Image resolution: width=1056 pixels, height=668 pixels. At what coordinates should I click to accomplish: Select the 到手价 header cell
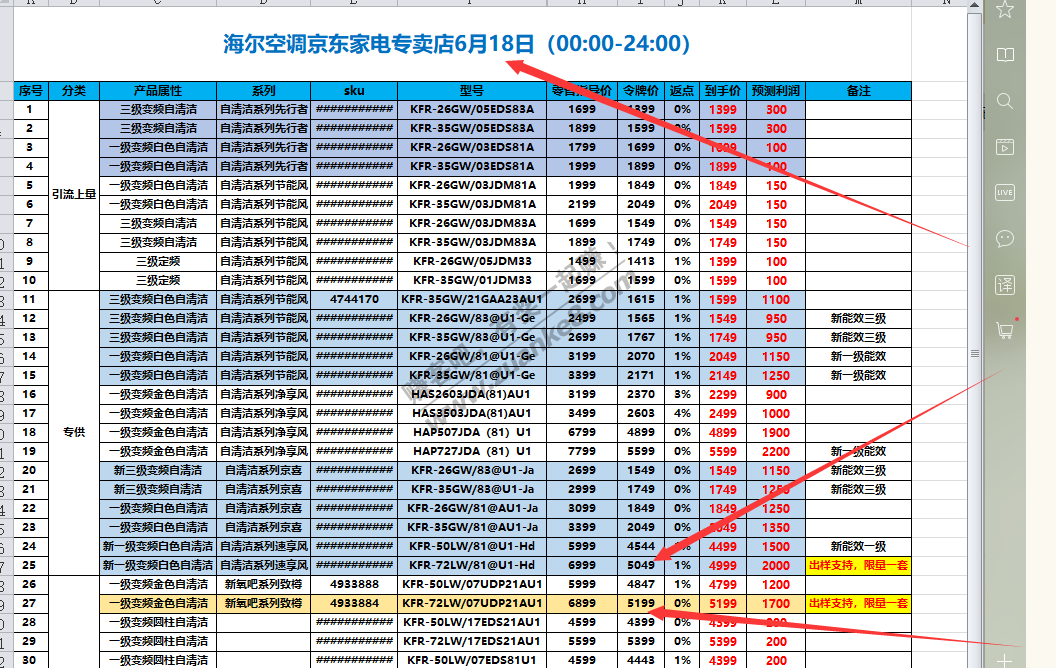point(722,91)
